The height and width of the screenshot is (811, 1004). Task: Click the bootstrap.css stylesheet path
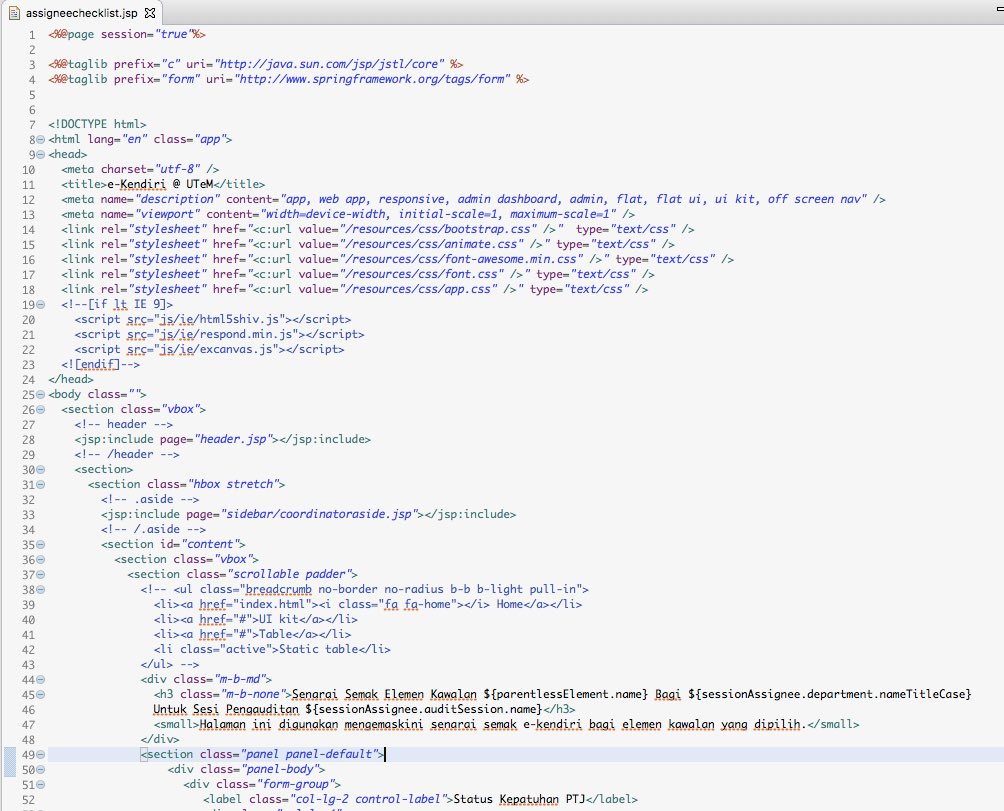439,229
